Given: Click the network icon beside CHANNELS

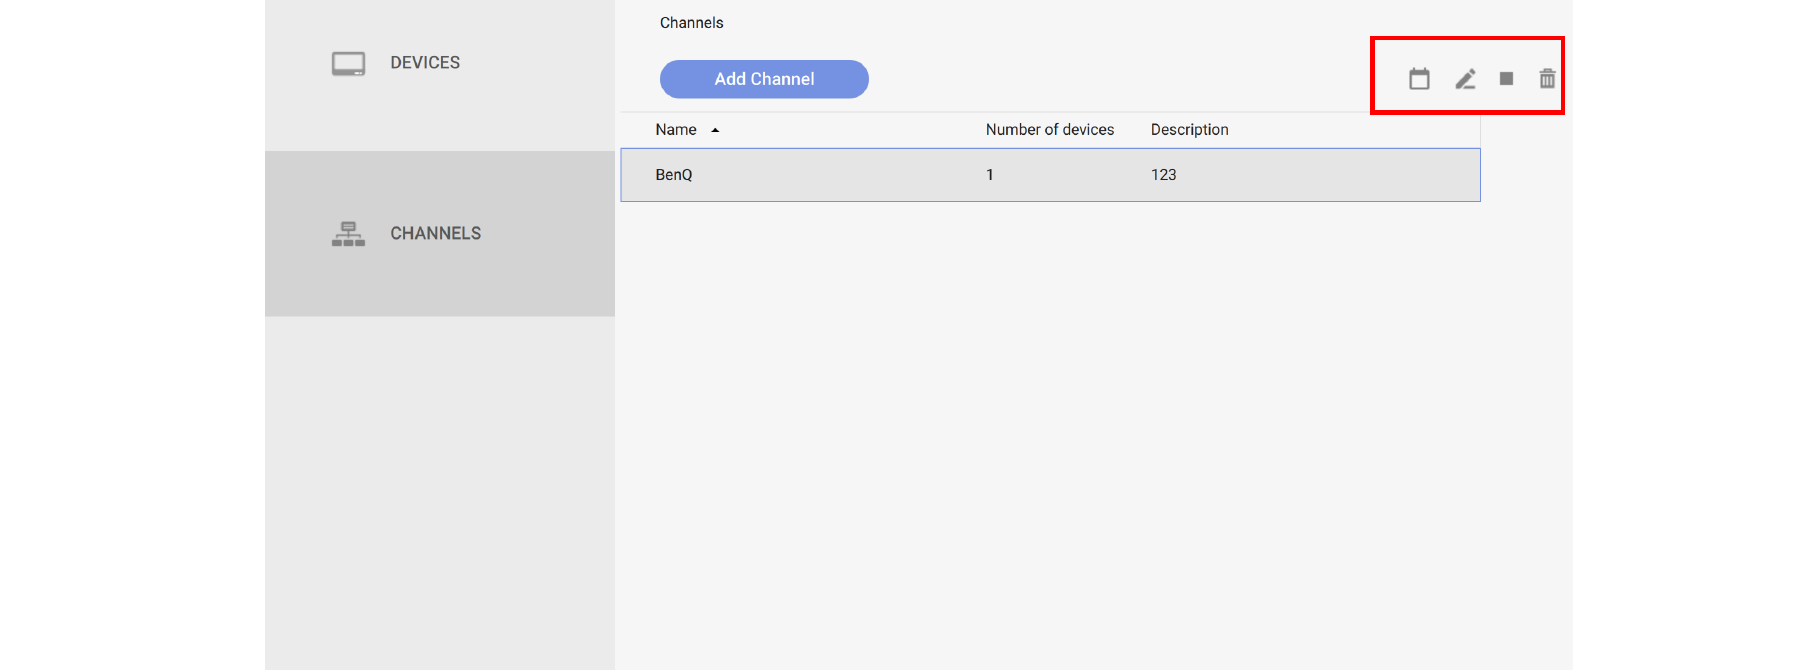Looking at the screenshot, I should pos(348,234).
